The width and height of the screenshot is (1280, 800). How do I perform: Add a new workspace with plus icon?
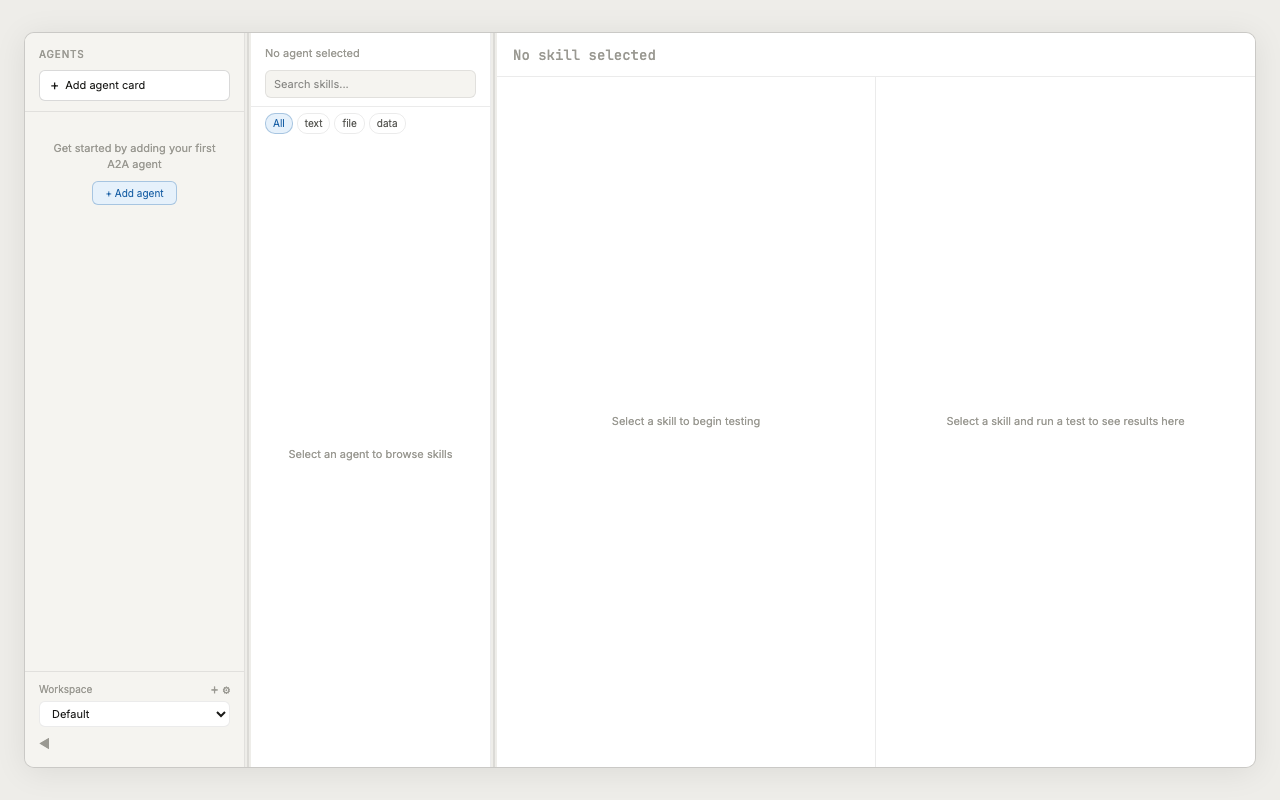tap(214, 690)
